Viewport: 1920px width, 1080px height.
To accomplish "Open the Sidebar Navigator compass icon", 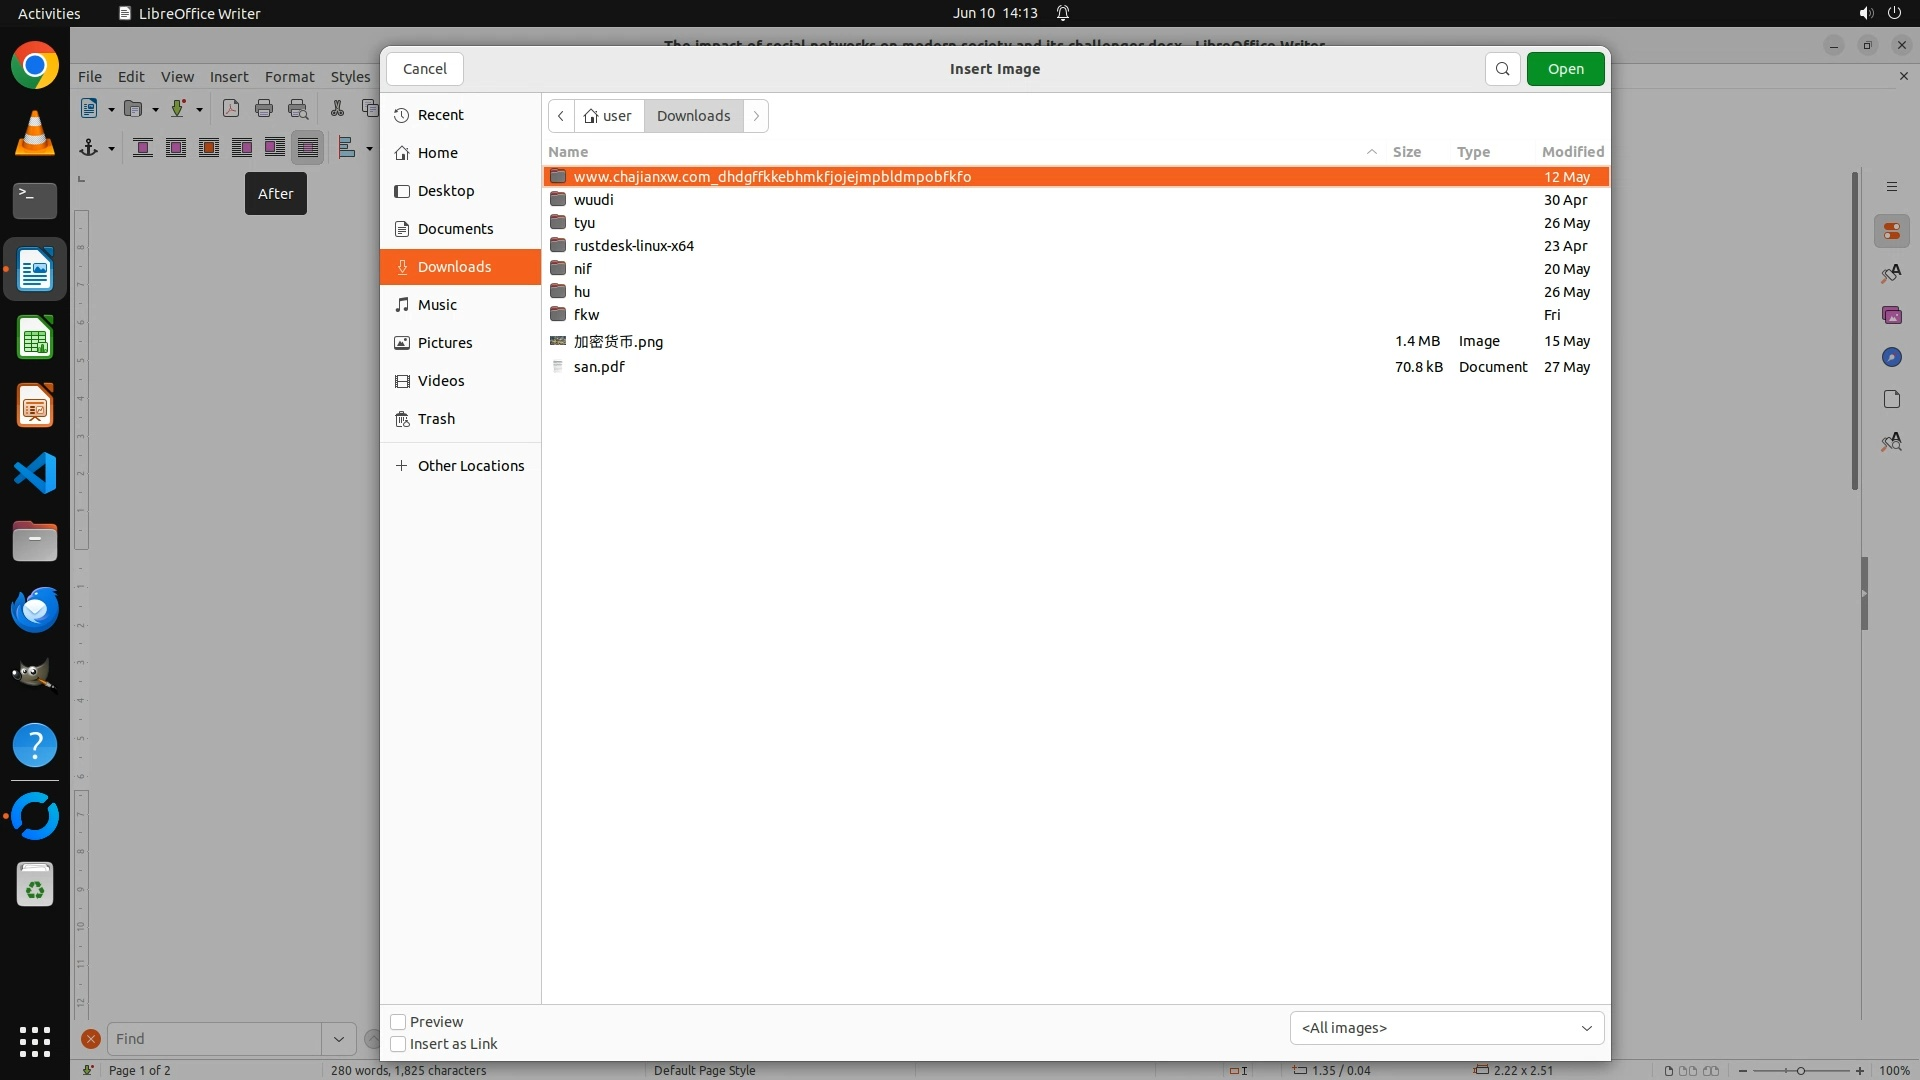I will (x=1891, y=358).
